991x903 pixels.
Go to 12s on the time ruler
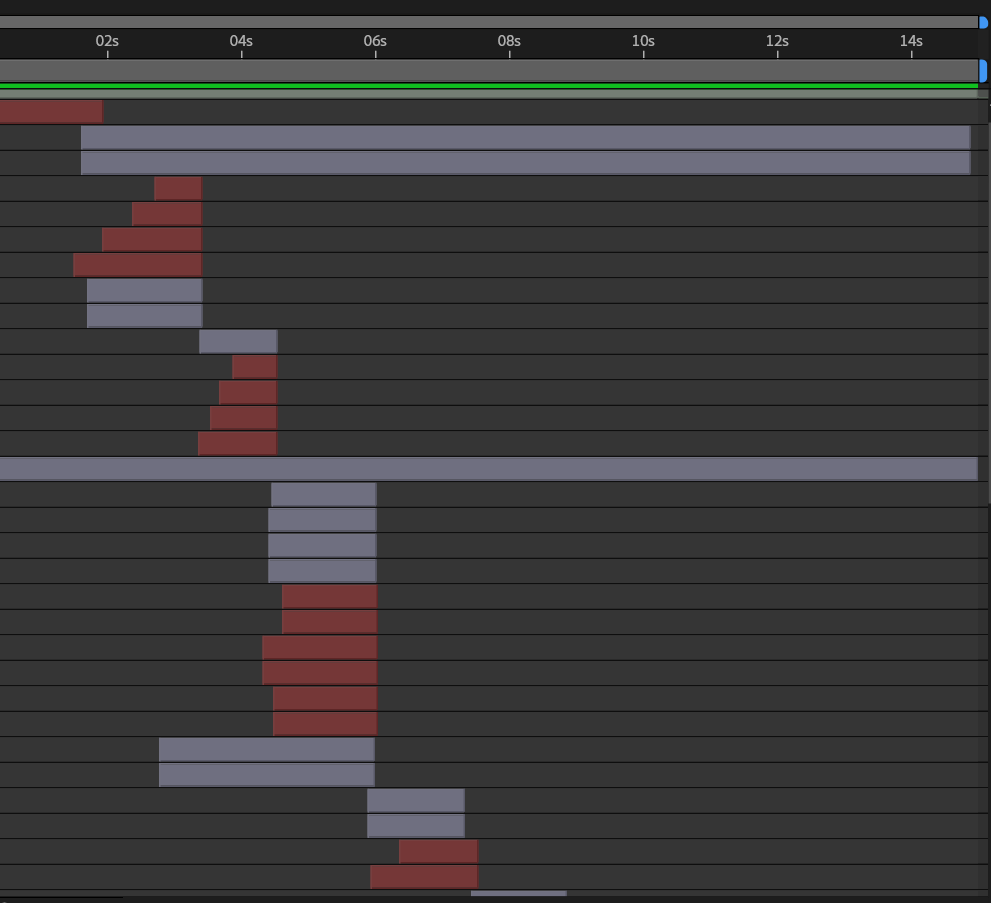(777, 42)
